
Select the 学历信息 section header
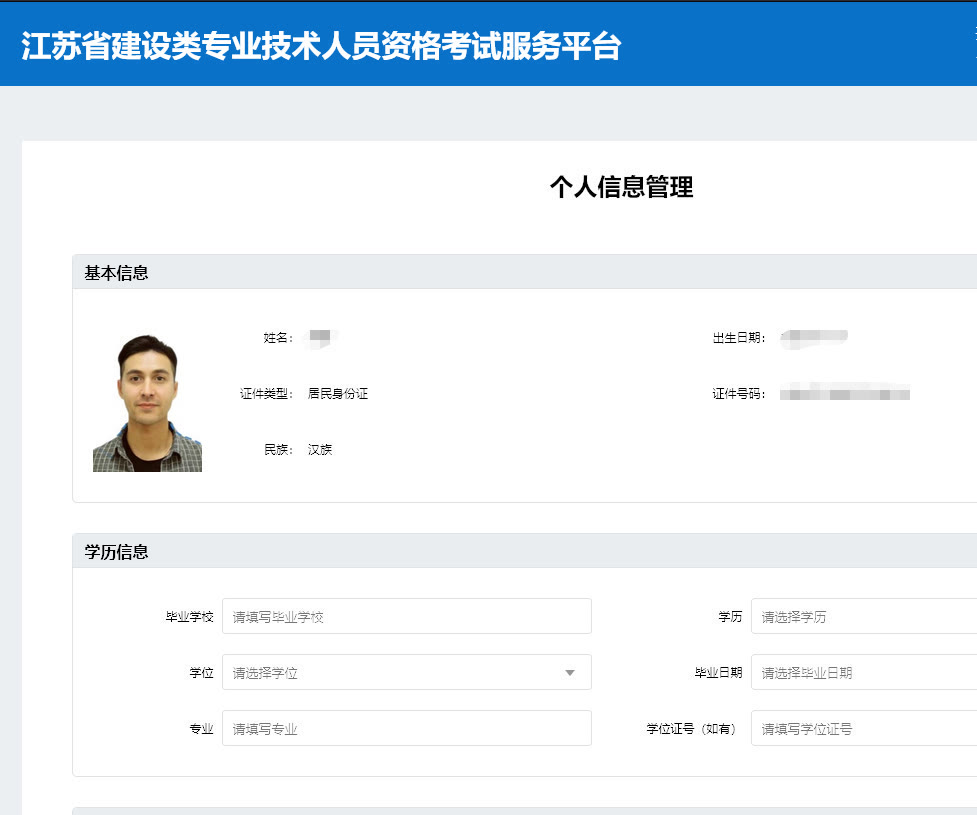click(117, 551)
